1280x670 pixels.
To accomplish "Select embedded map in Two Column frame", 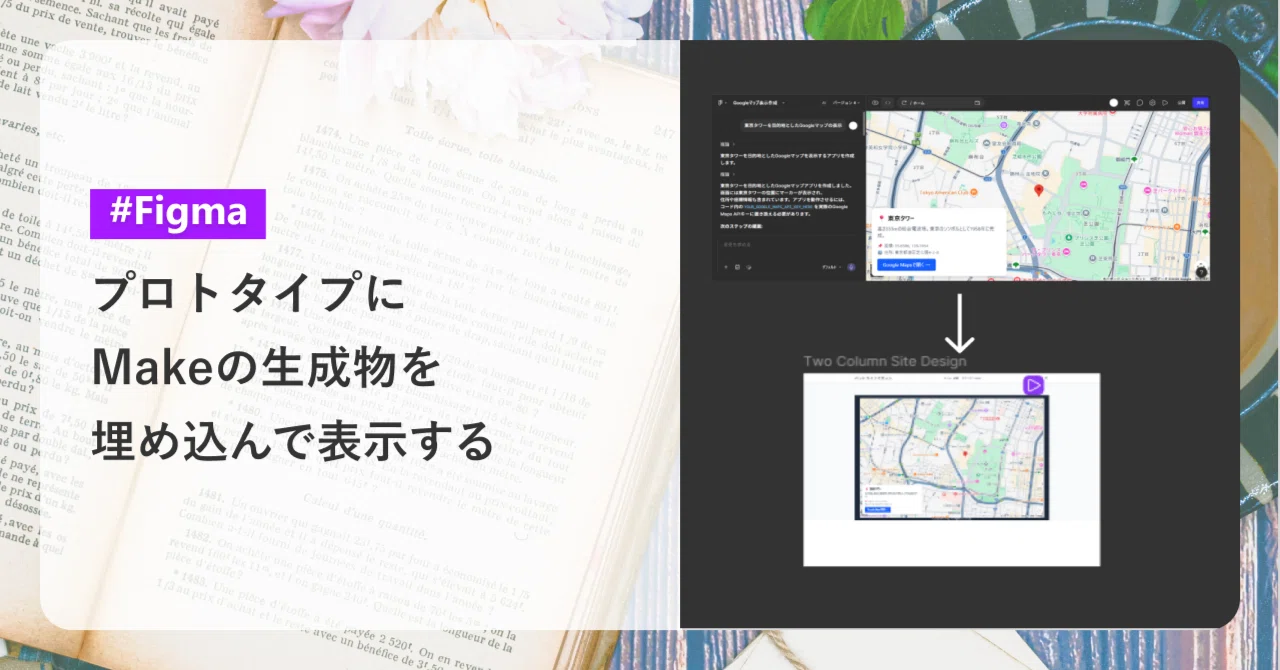I will [951, 457].
